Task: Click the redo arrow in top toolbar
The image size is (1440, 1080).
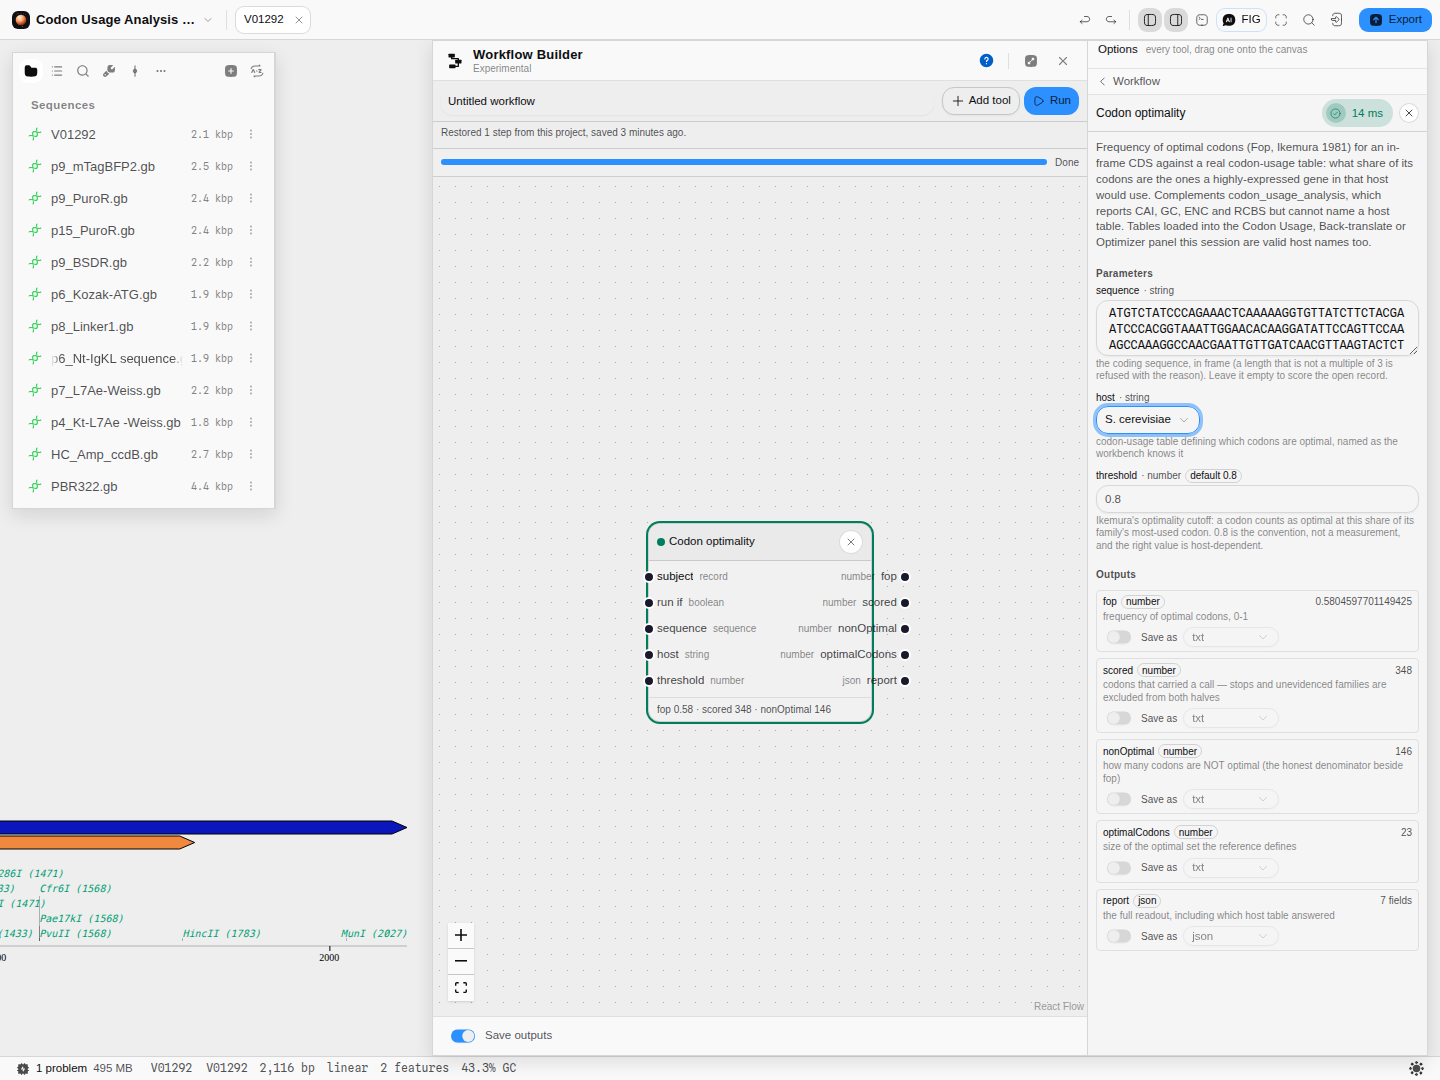Action: coord(1111,20)
